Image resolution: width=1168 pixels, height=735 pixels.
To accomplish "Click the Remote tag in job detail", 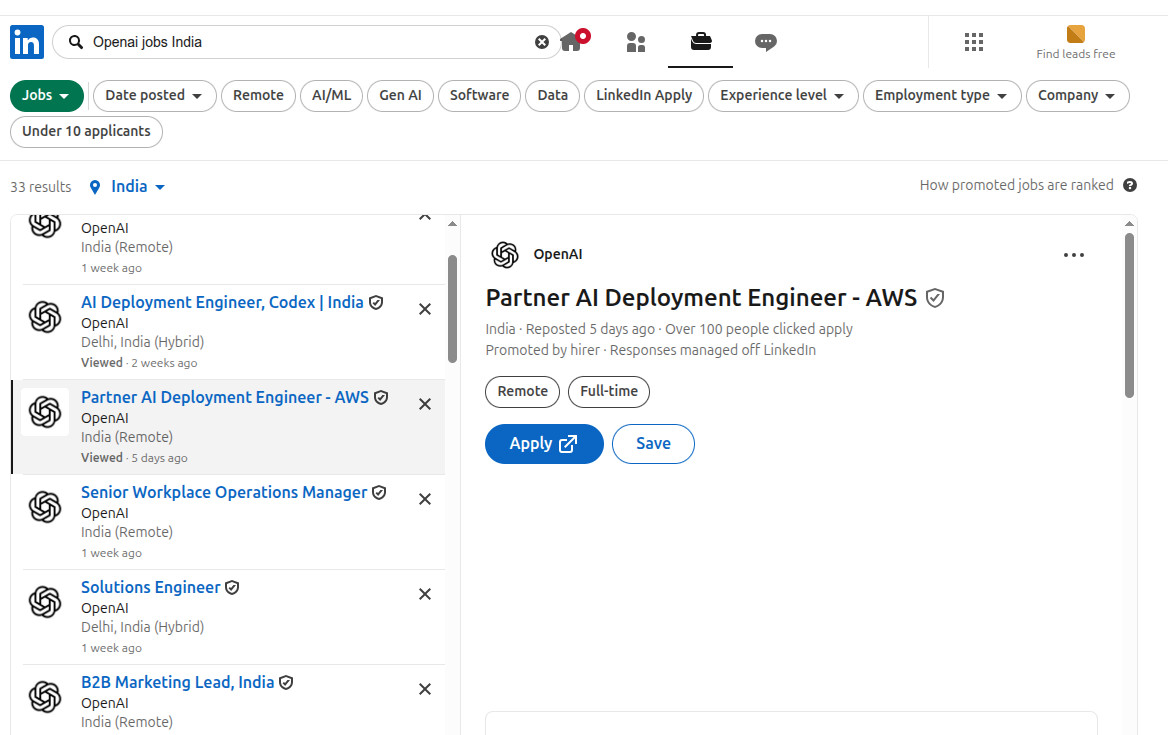I will click(522, 392).
